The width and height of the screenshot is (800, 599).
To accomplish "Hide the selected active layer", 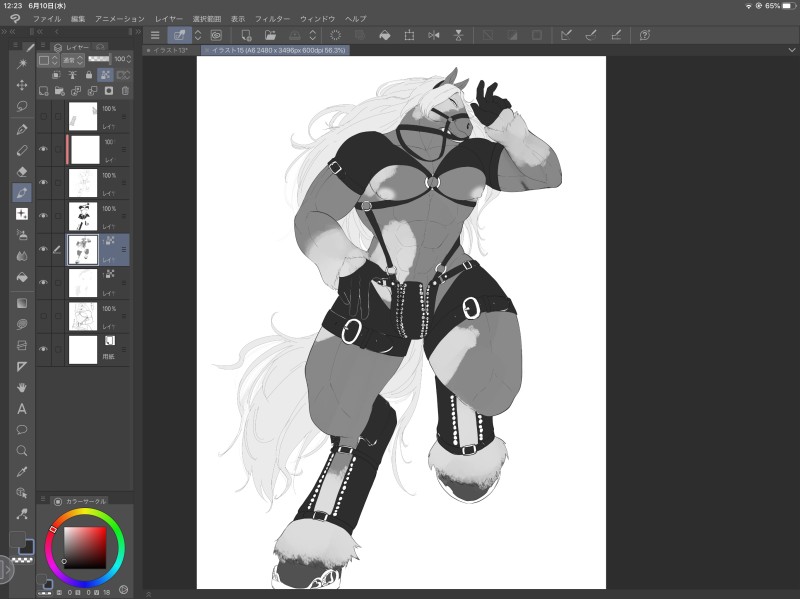I will (43, 249).
